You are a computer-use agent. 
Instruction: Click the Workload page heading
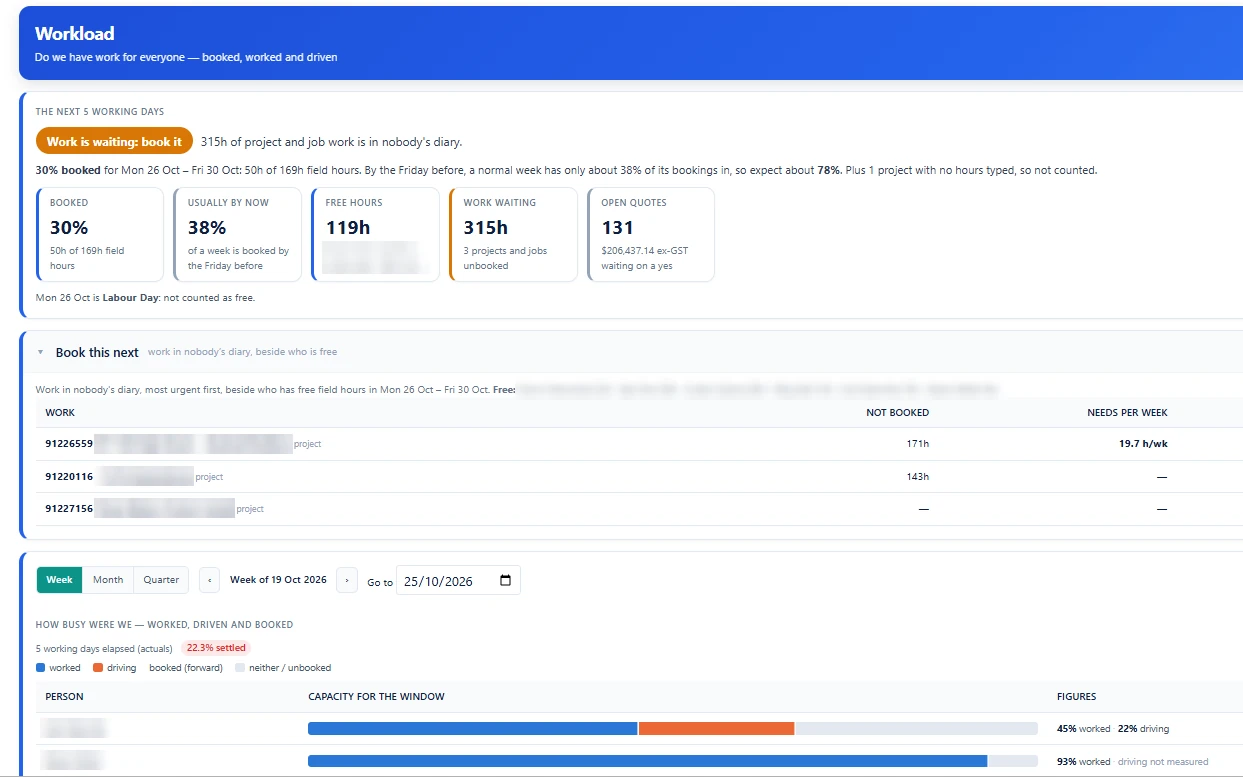click(74, 34)
